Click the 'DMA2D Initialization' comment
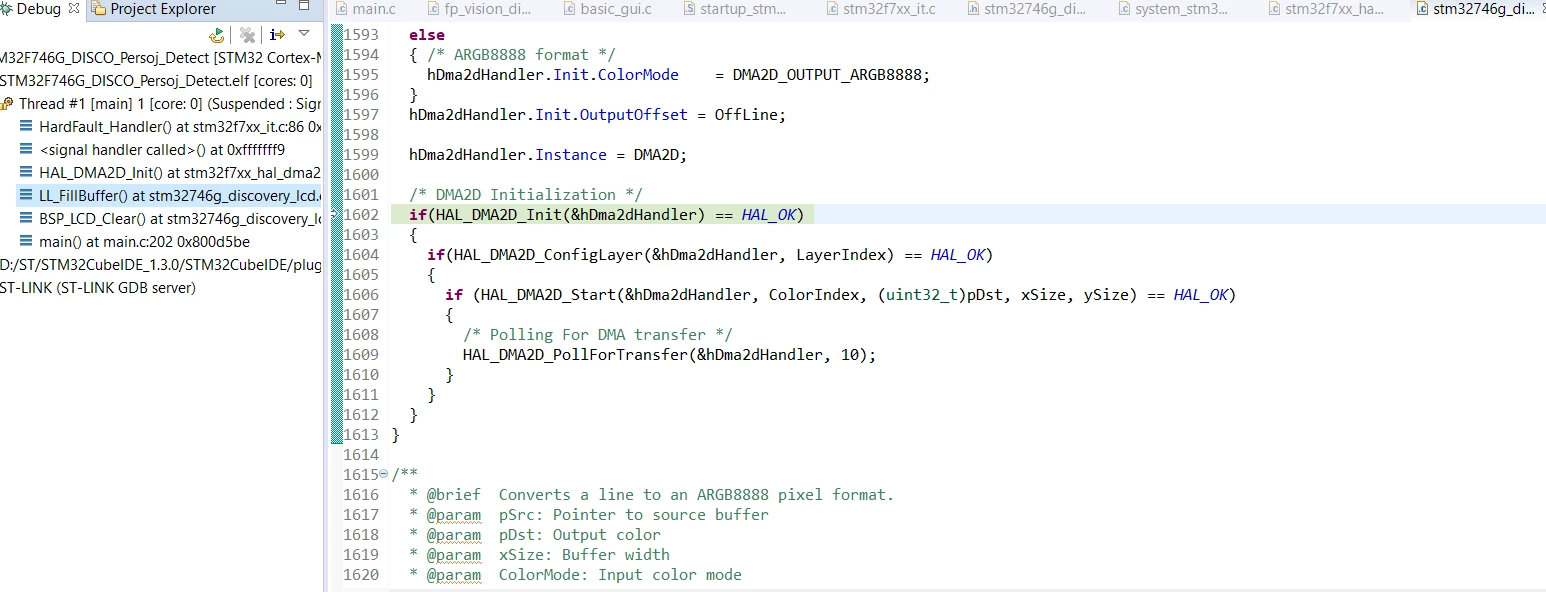This screenshot has width=1546, height=592. tap(526, 195)
